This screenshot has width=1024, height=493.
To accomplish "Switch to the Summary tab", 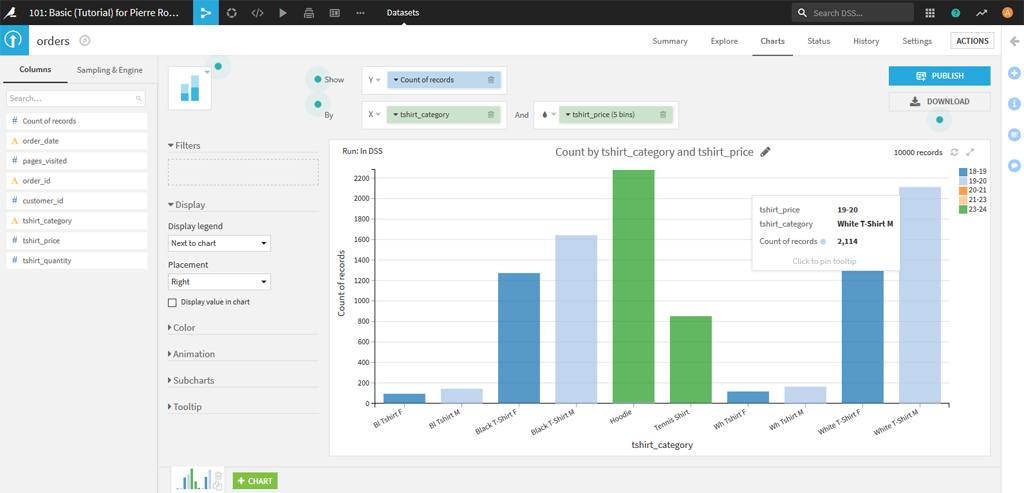I will pyautogui.click(x=670, y=40).
